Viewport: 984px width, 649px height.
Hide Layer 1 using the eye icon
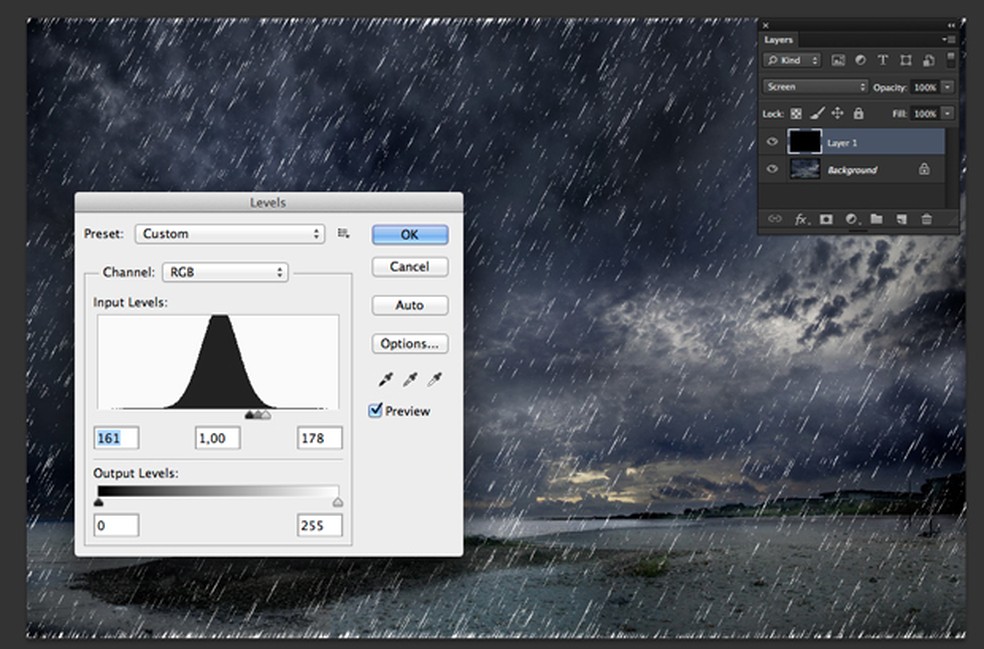[772, 143]
